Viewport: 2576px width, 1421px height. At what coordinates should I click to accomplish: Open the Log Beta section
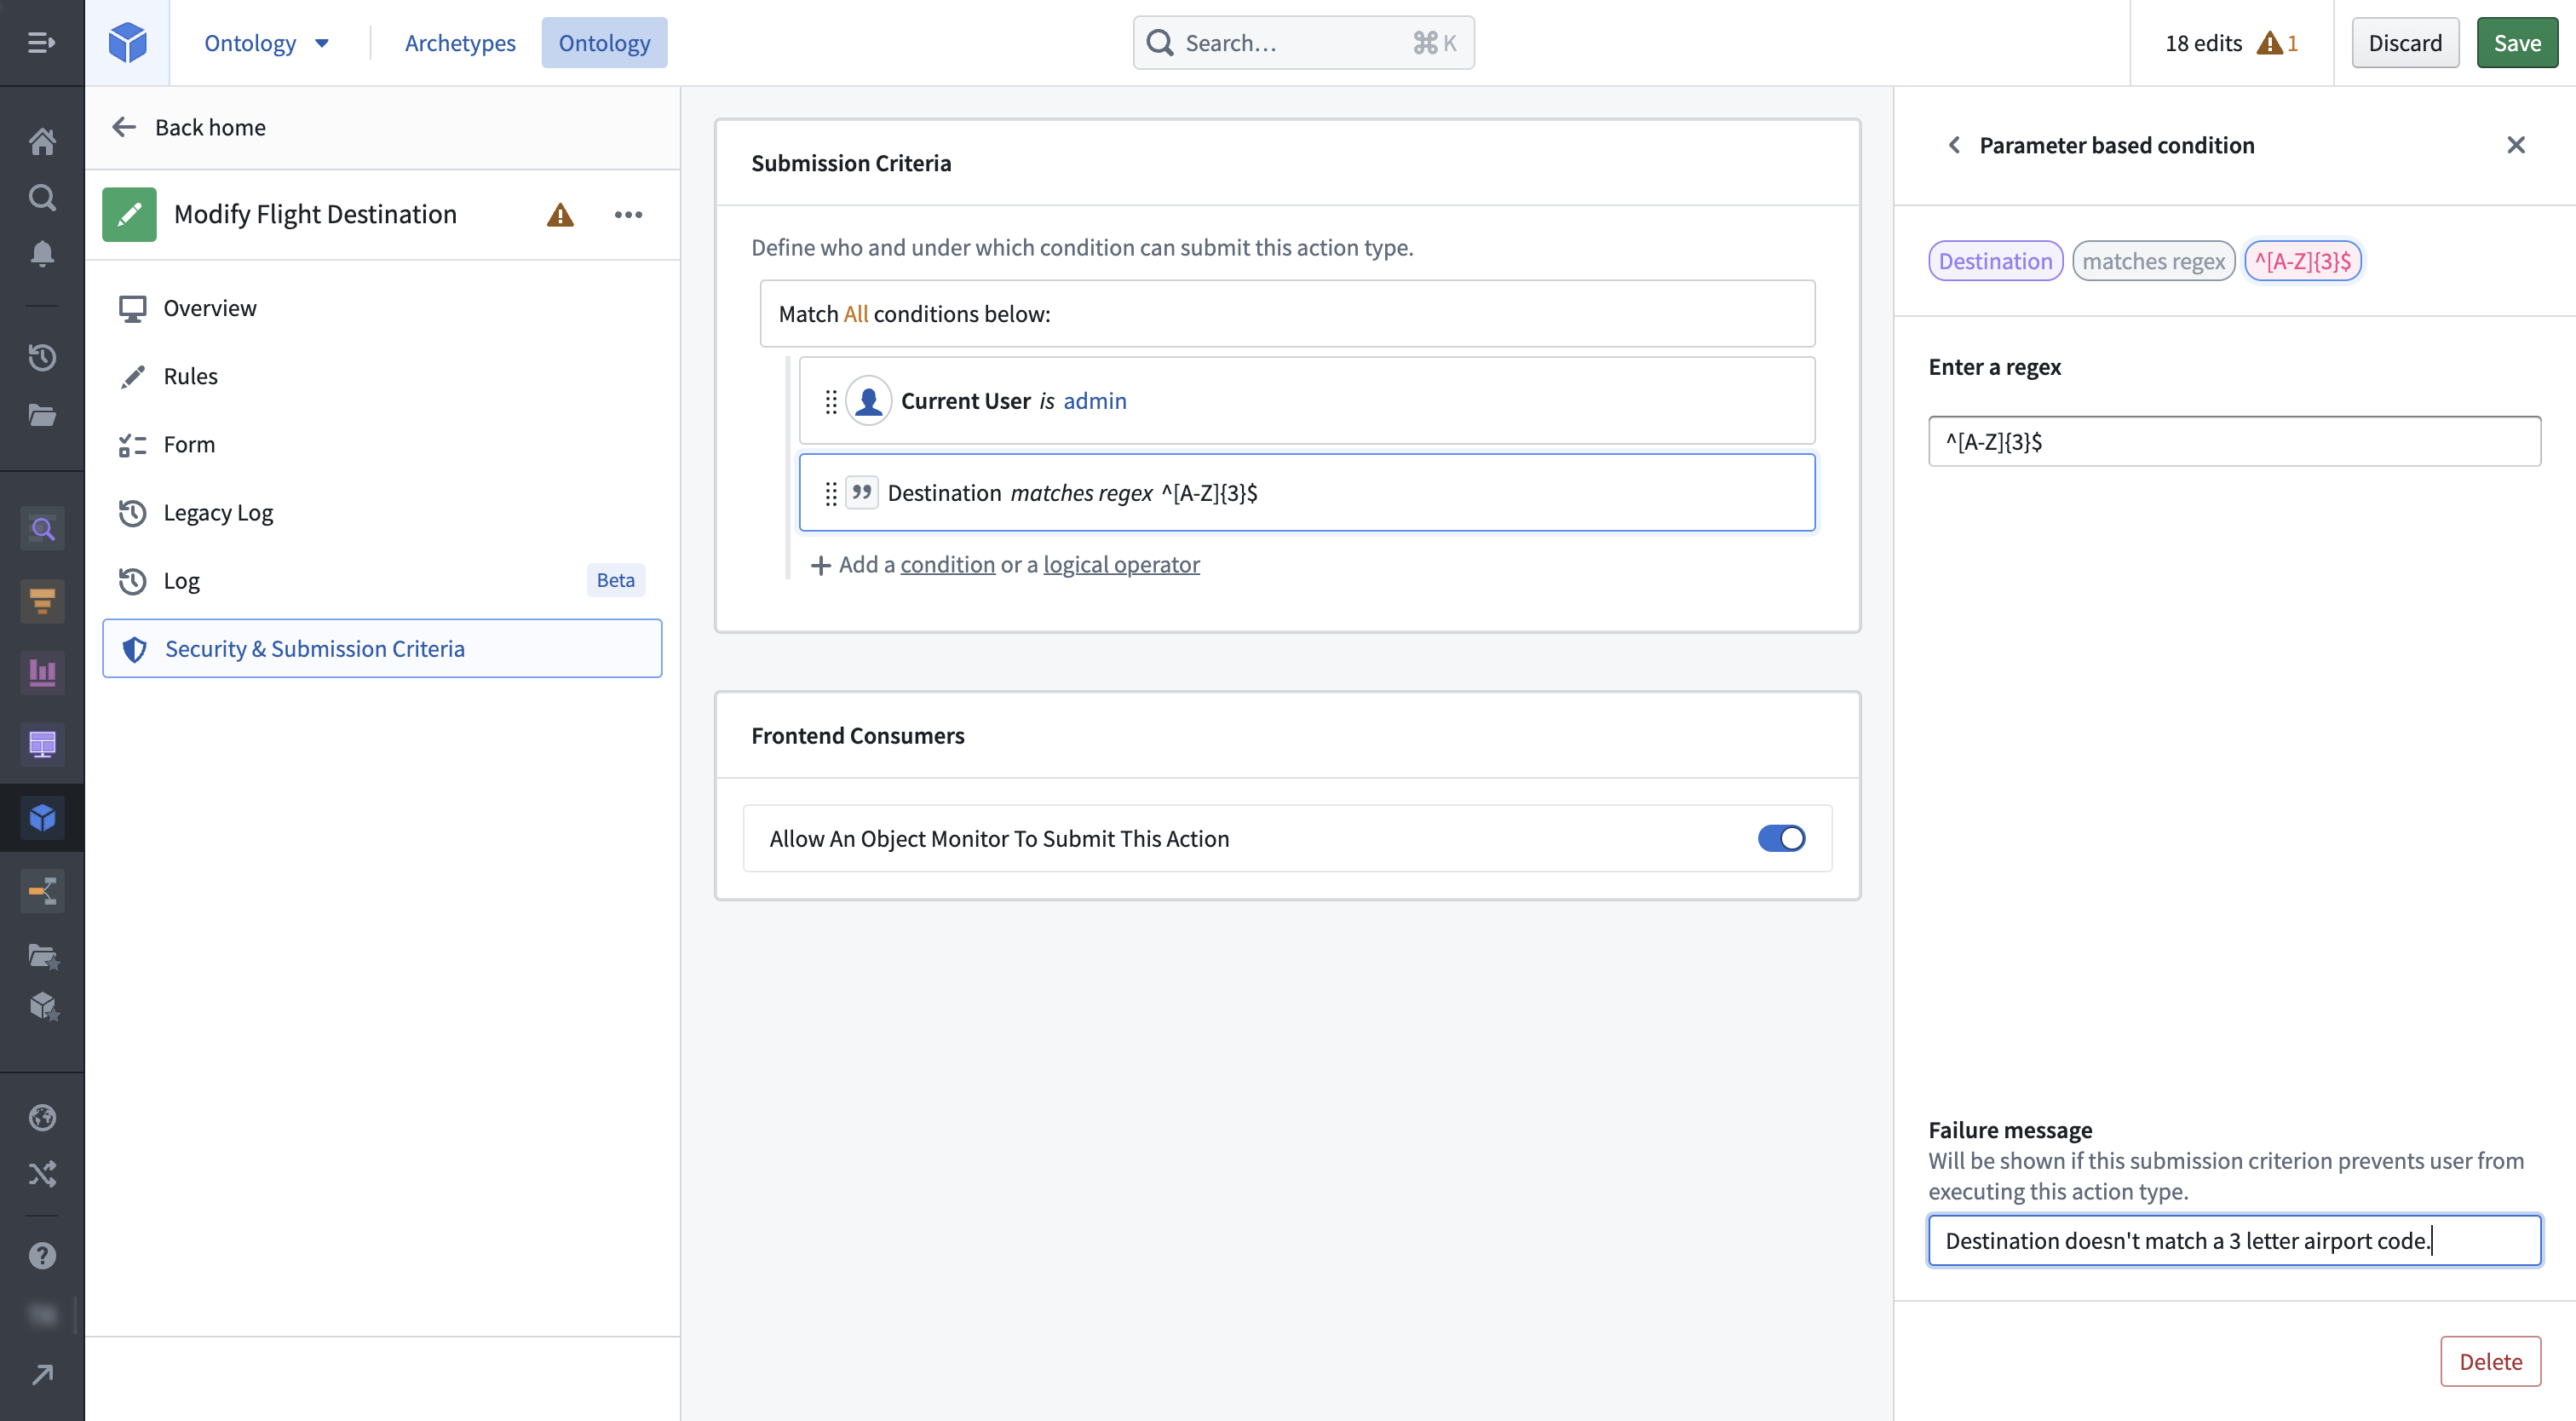382,580
